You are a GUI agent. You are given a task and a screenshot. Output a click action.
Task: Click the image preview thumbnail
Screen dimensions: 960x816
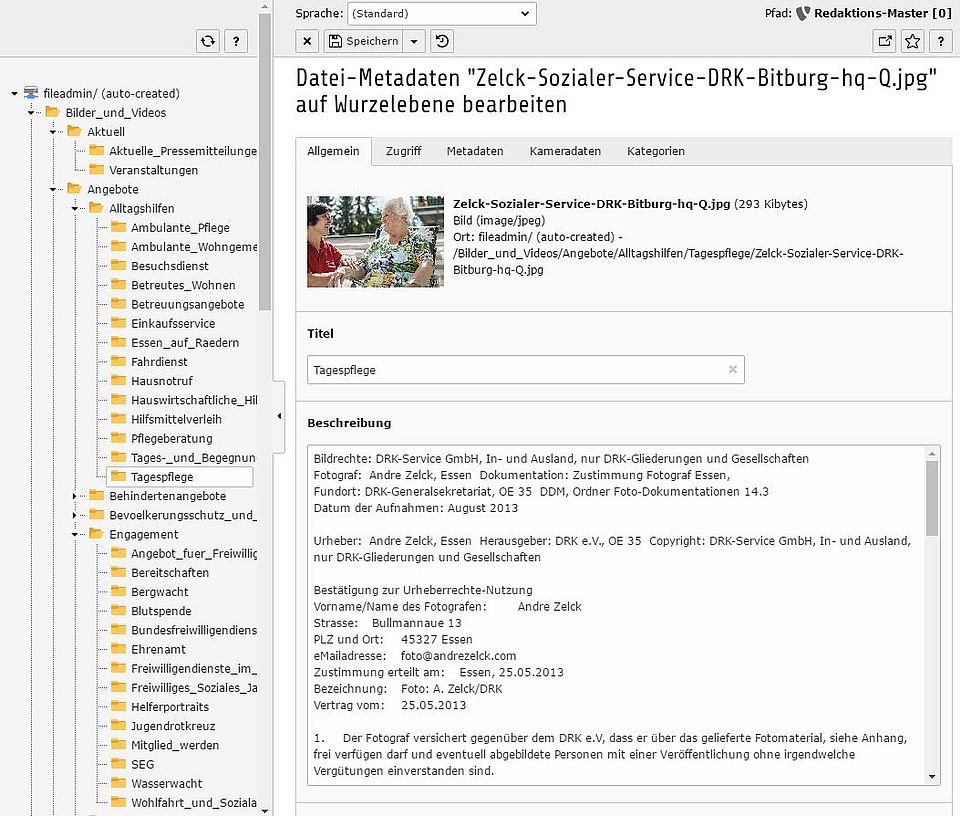click(375, 242)
